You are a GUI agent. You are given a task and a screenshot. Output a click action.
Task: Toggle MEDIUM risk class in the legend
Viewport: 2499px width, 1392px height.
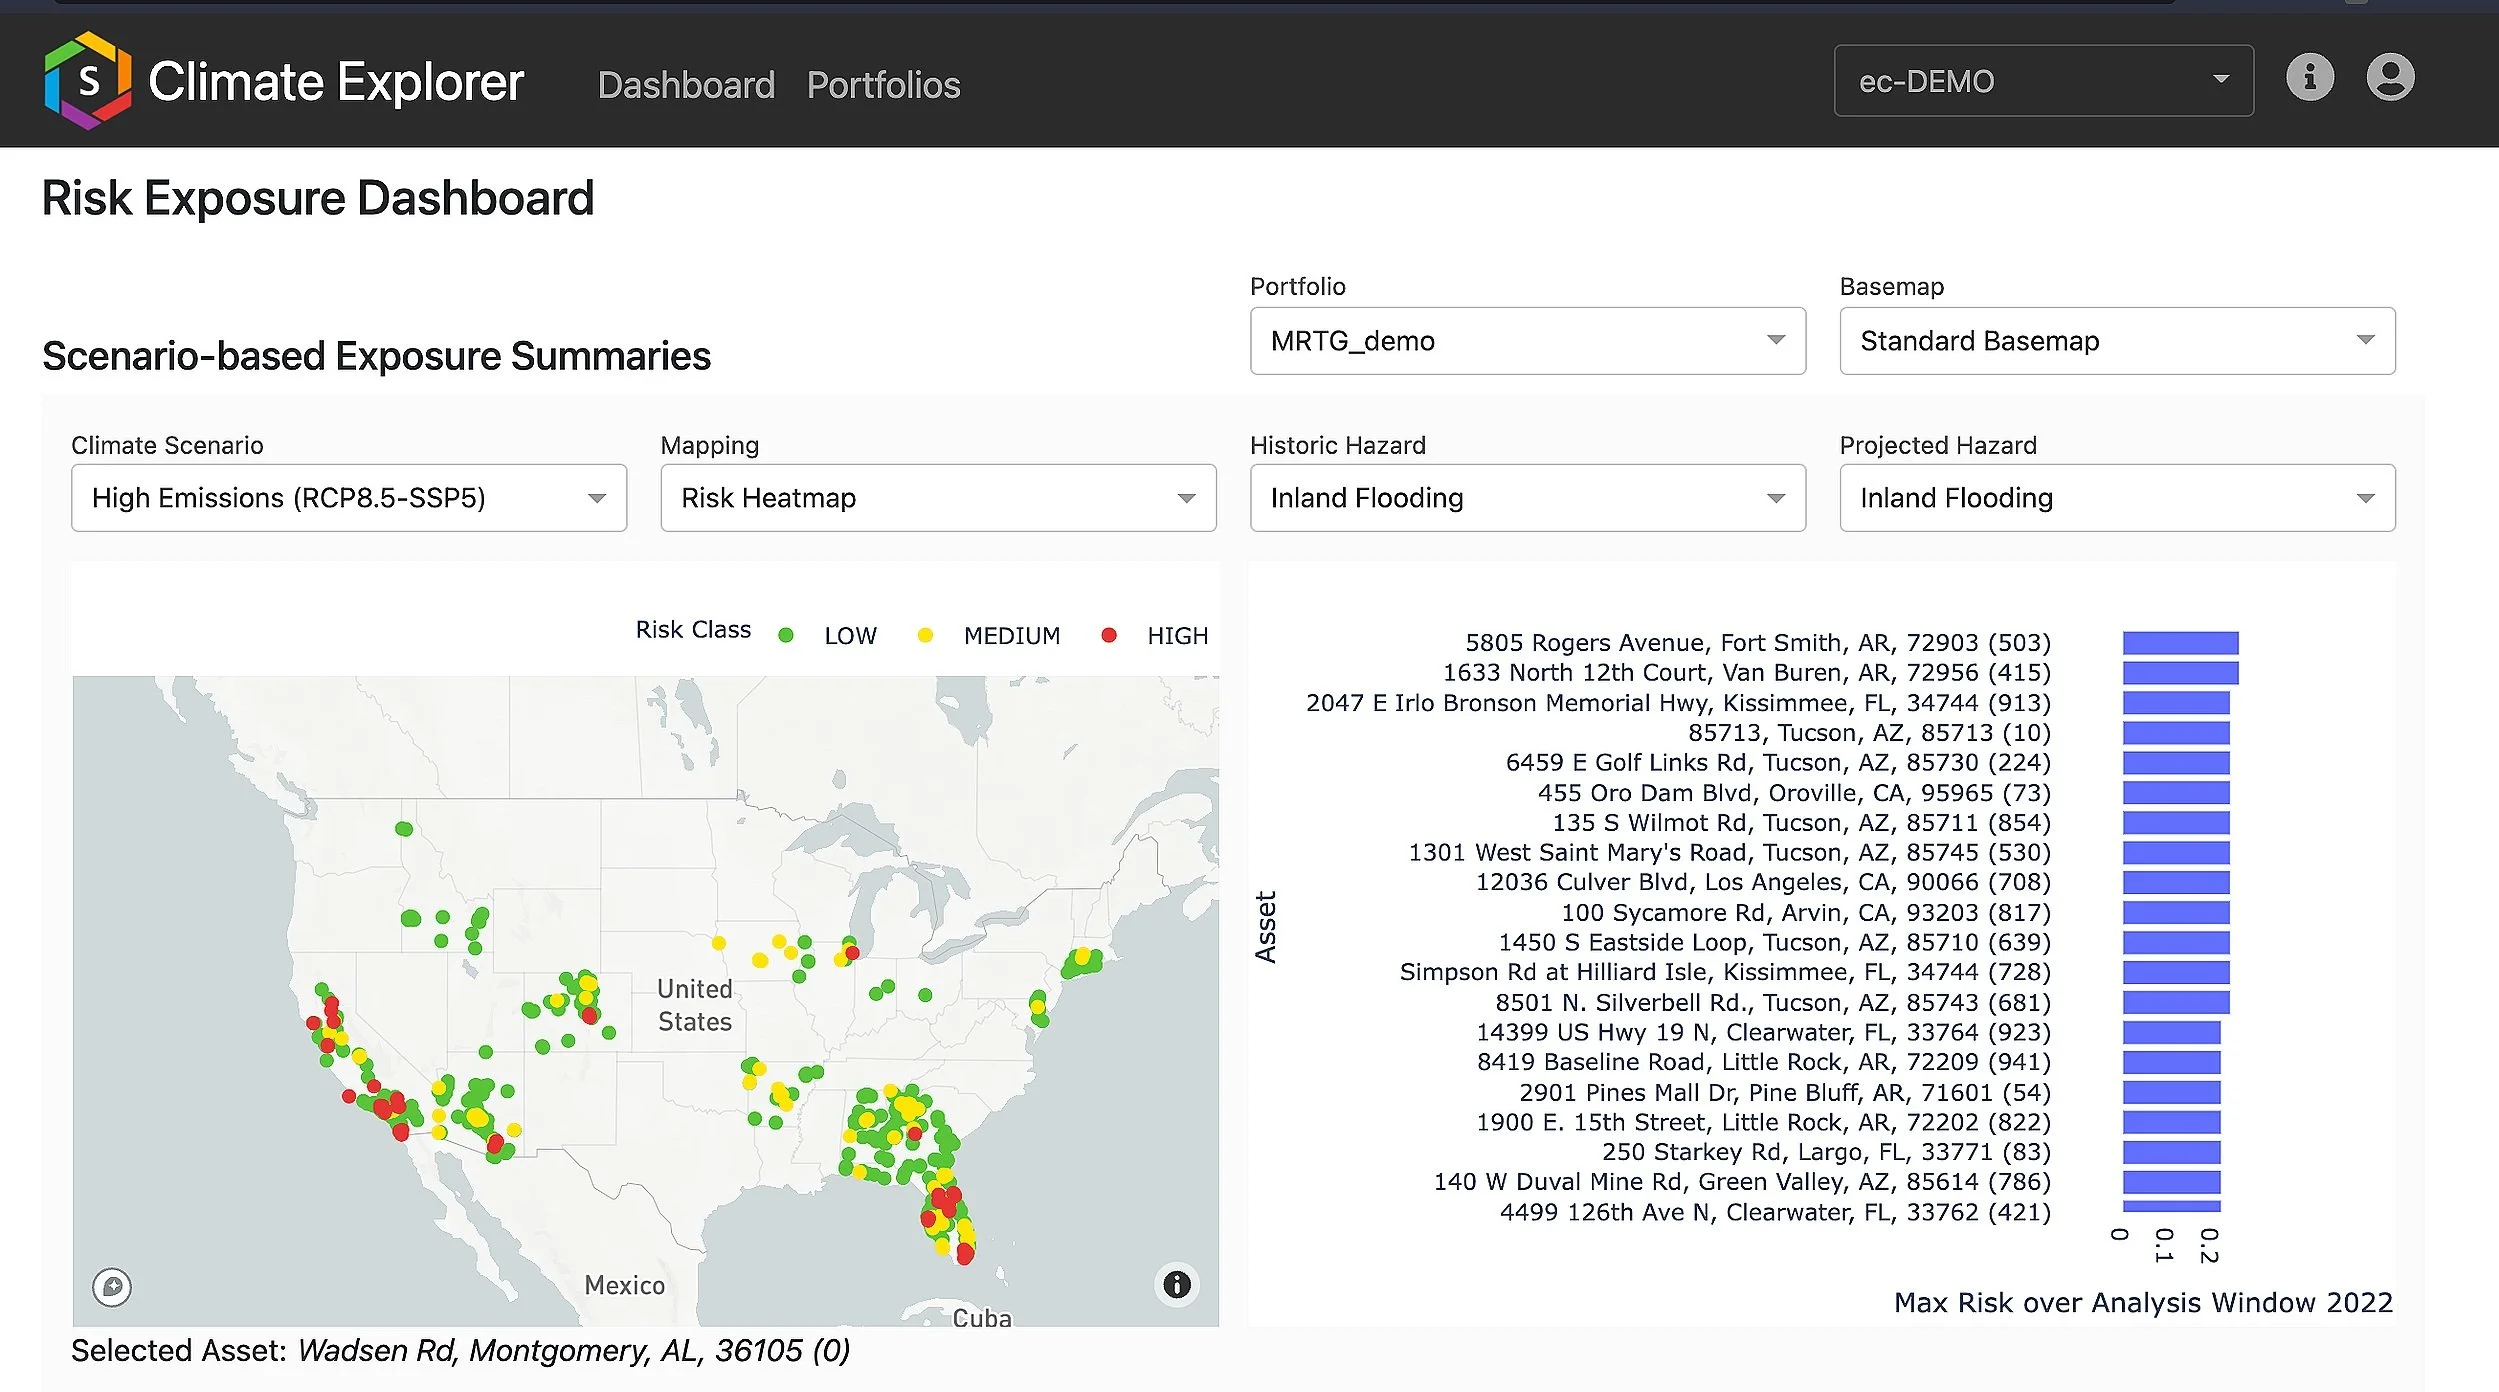[x=1012, y=635]
